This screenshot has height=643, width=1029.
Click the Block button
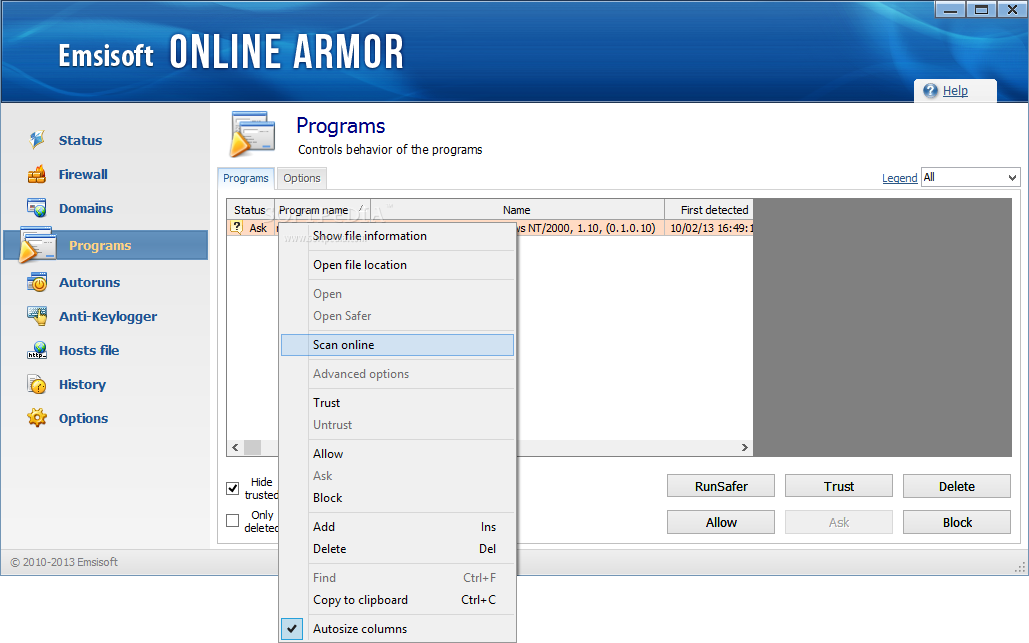tap(957, 522)
